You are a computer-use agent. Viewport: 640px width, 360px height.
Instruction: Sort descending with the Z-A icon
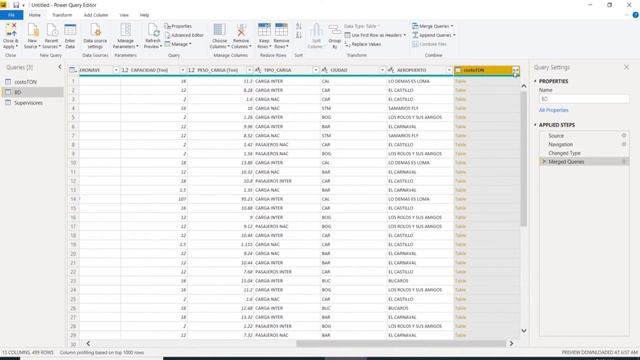[x=299, y=36]
